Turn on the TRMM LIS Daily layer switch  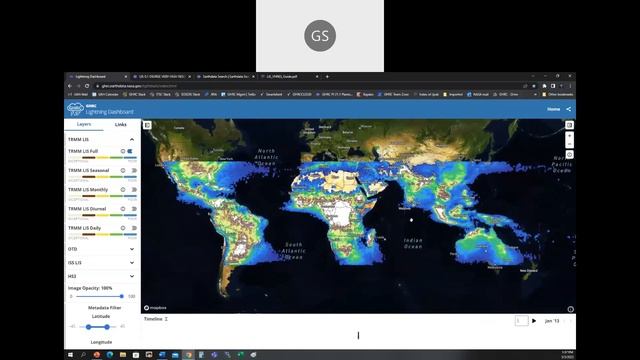click(x=133, y=228)
